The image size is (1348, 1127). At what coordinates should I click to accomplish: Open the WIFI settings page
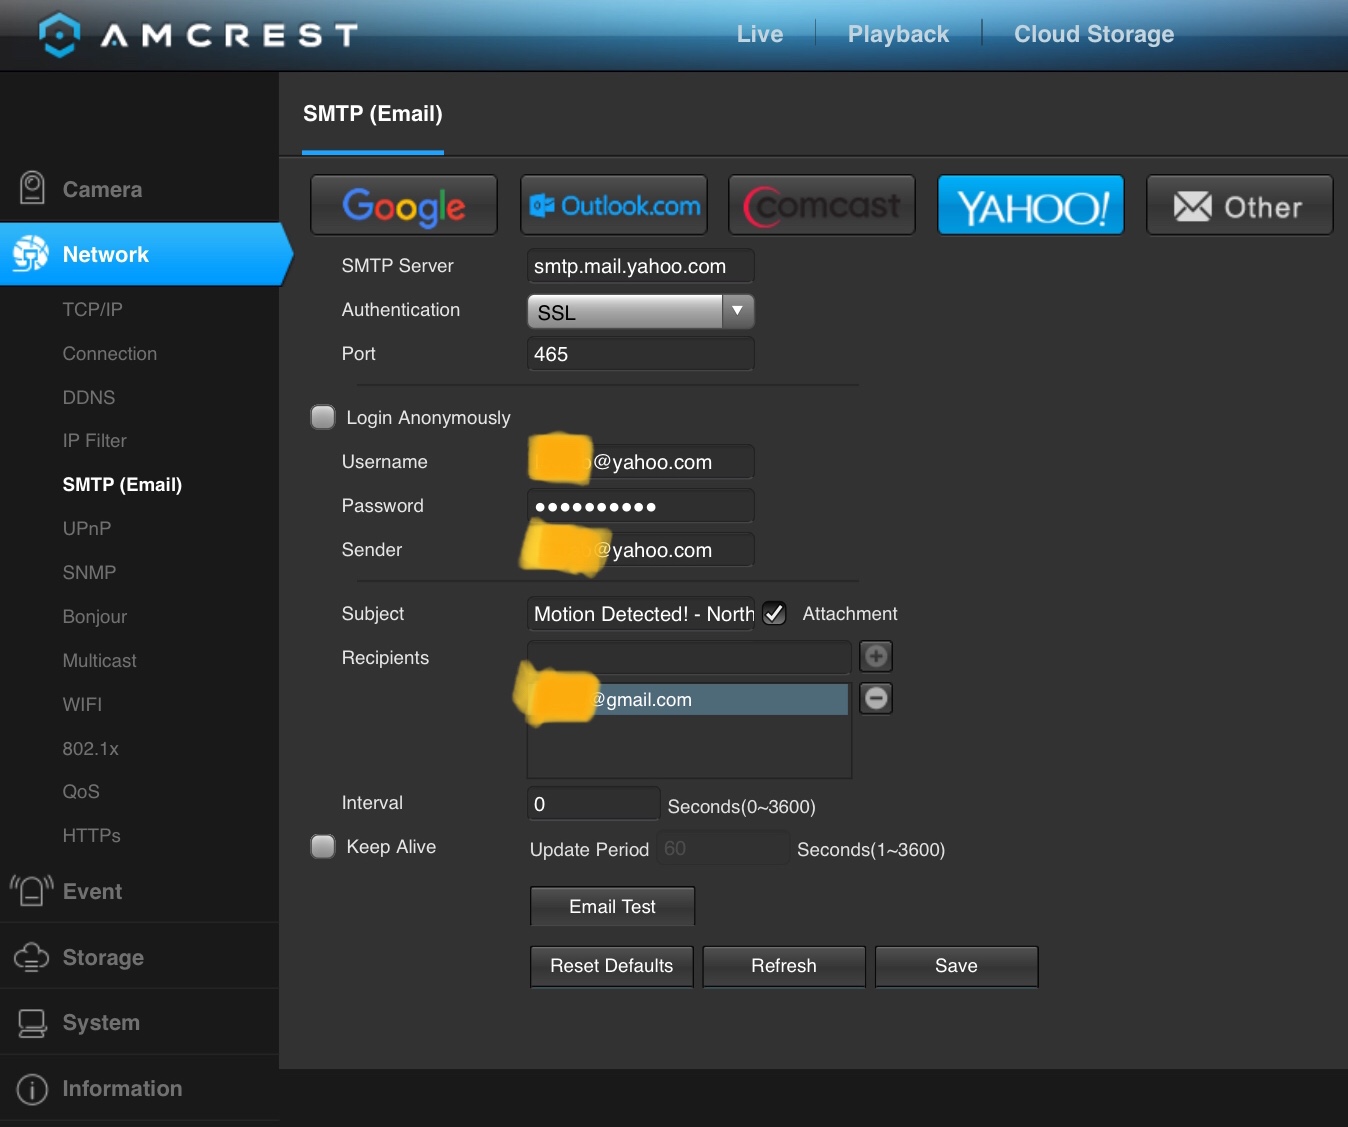(x=82, y=704)
